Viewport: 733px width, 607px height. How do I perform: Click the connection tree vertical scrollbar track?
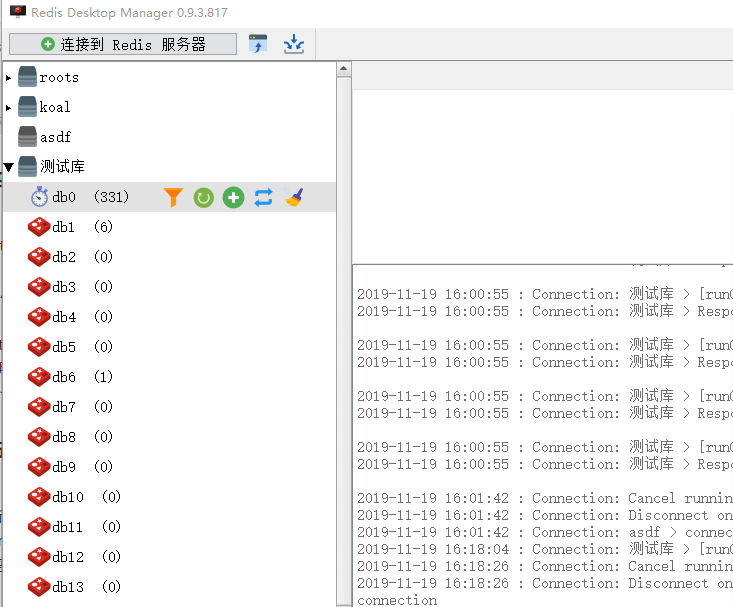point(344,341)
